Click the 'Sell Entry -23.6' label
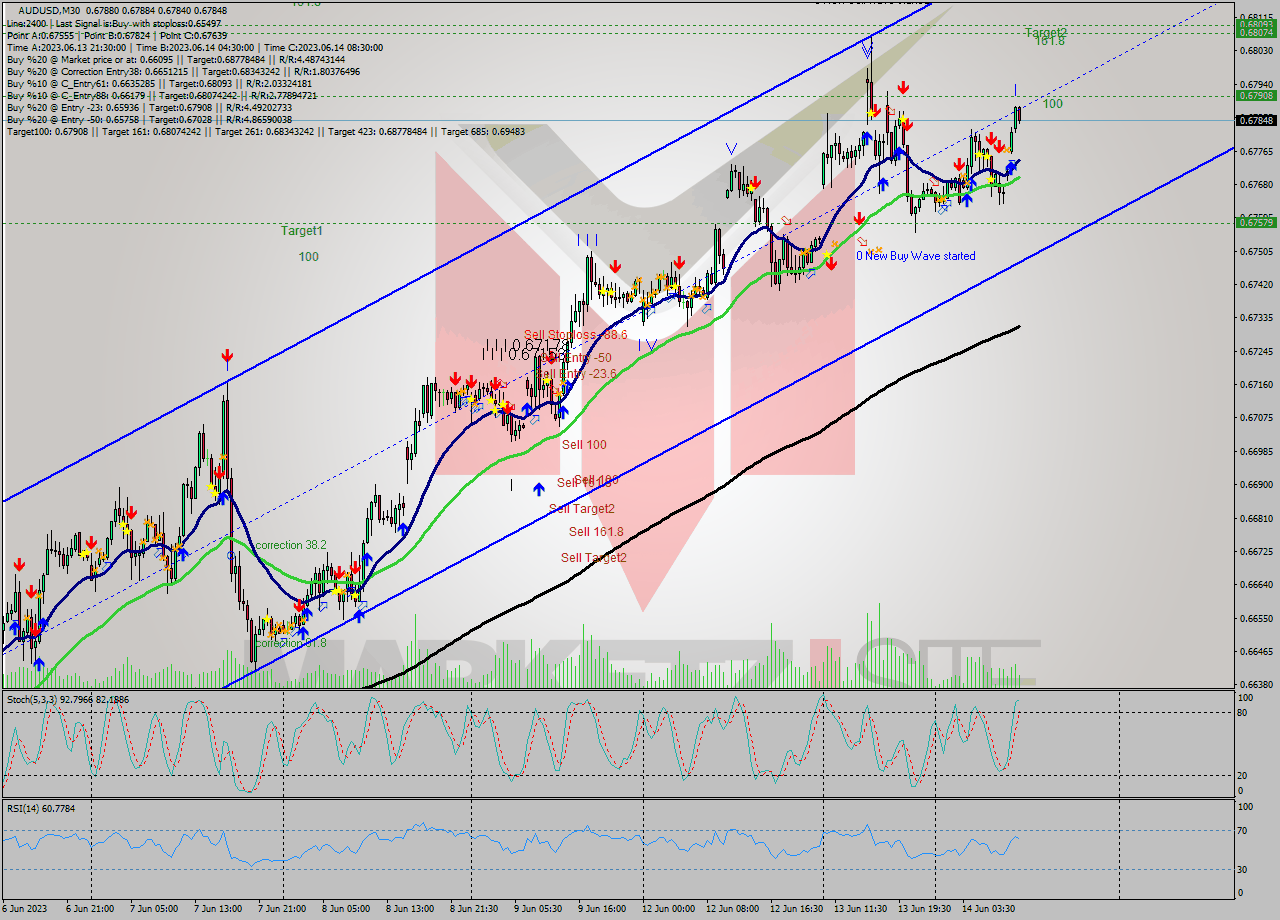The image size is (1280, 920). pos(576,374)
